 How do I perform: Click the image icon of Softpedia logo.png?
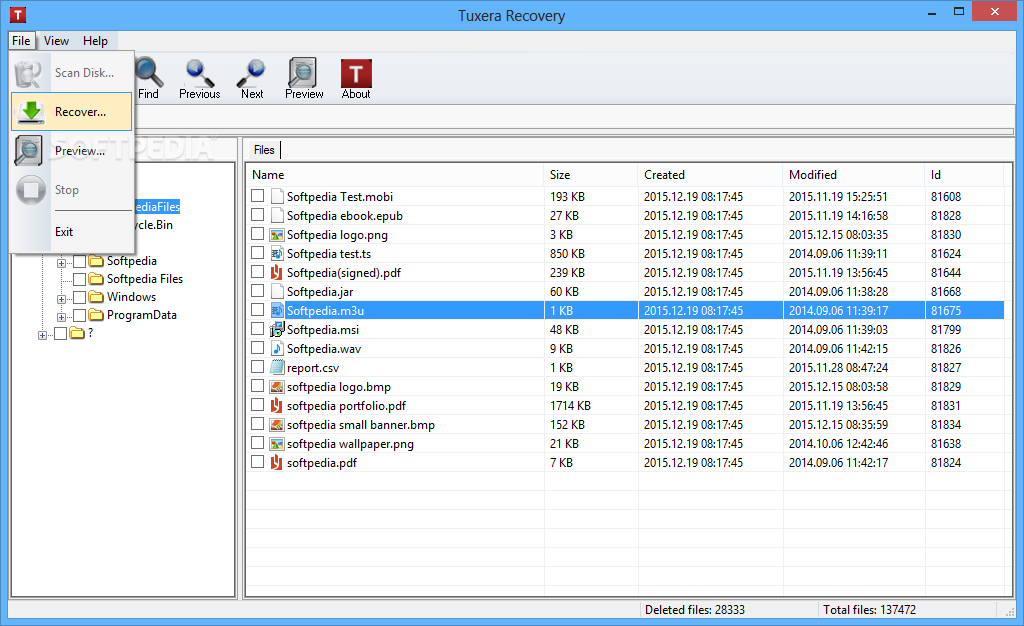277,234
